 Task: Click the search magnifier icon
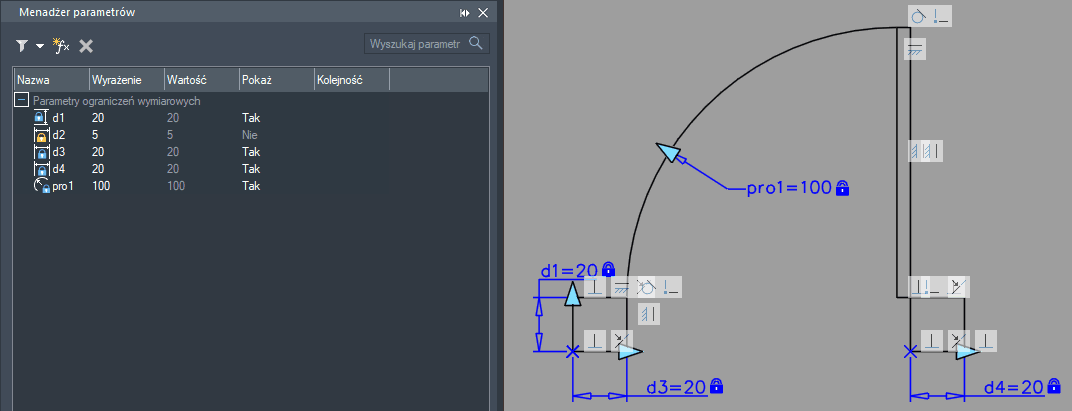click(476, 44)
